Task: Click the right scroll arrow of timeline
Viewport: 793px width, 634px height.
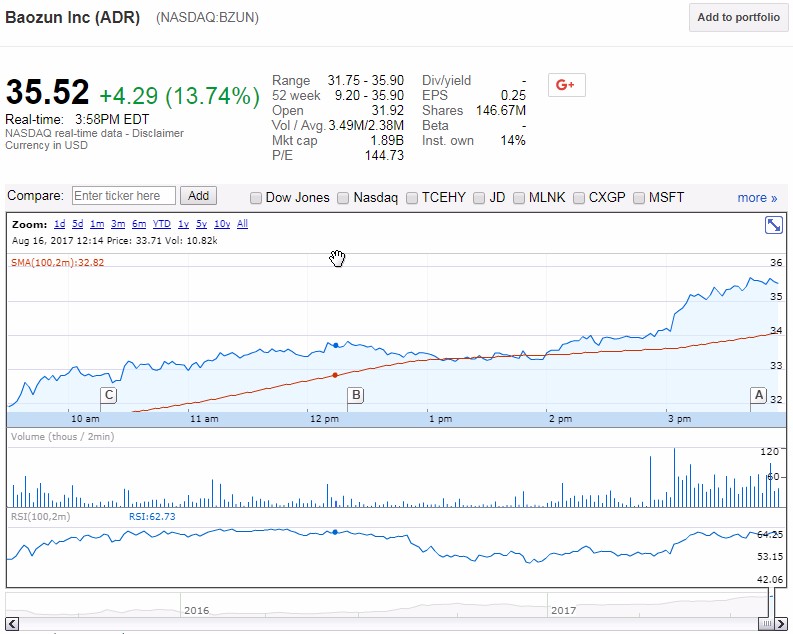Action: point(781,624)
